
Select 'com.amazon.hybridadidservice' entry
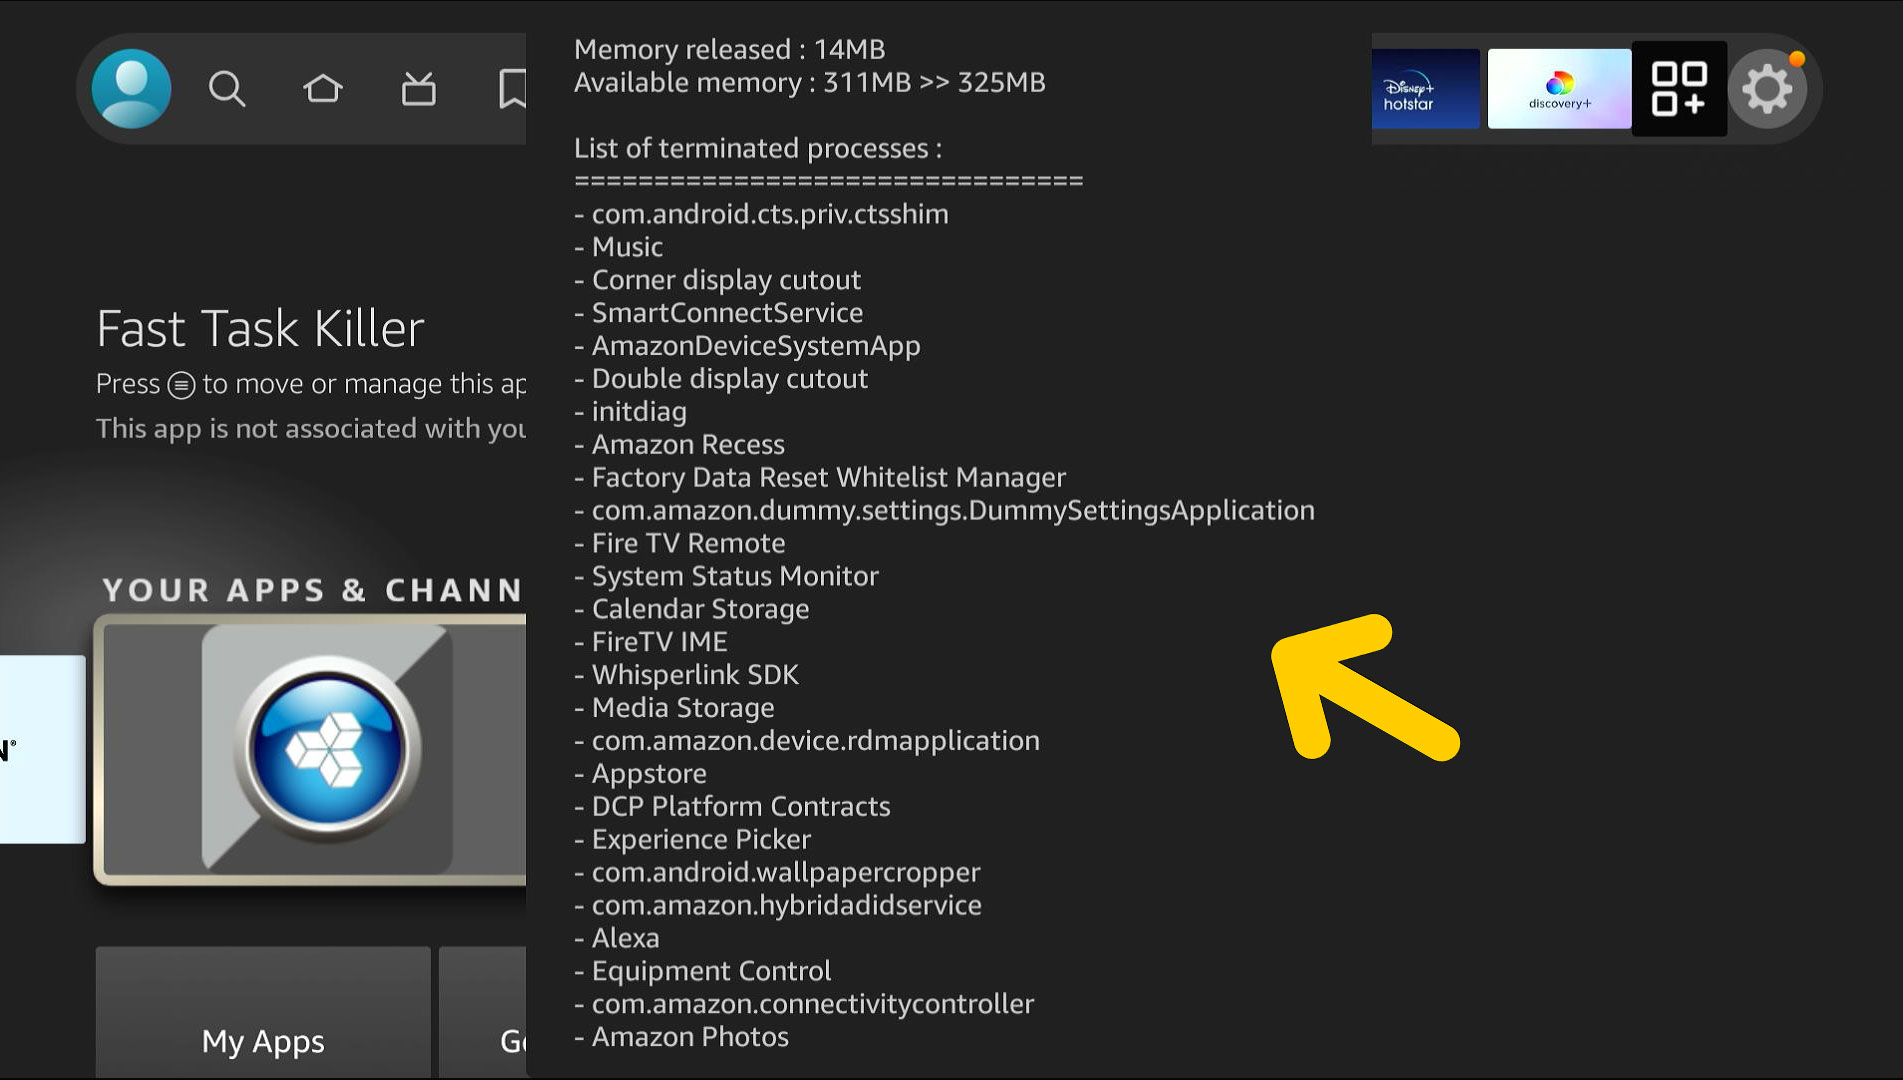tap(778, 906)
